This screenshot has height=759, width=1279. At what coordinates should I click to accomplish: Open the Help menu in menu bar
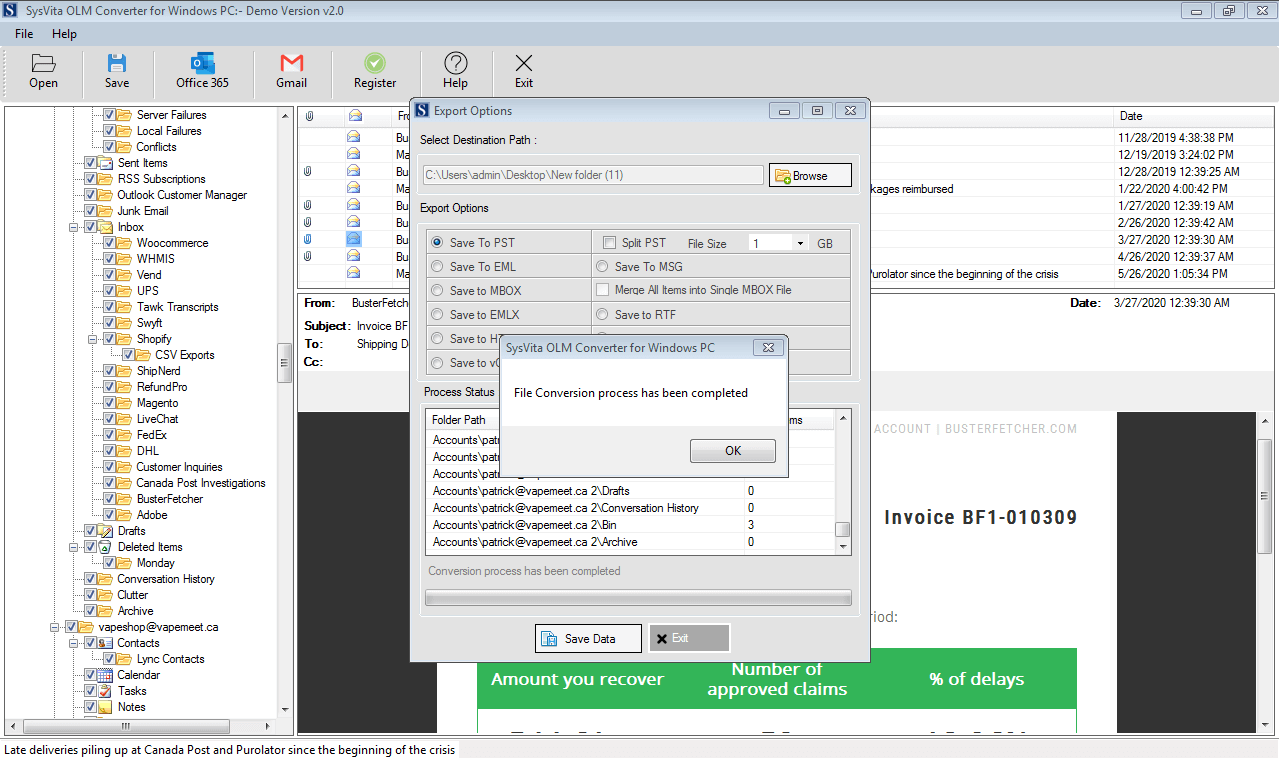coord(65,34)
